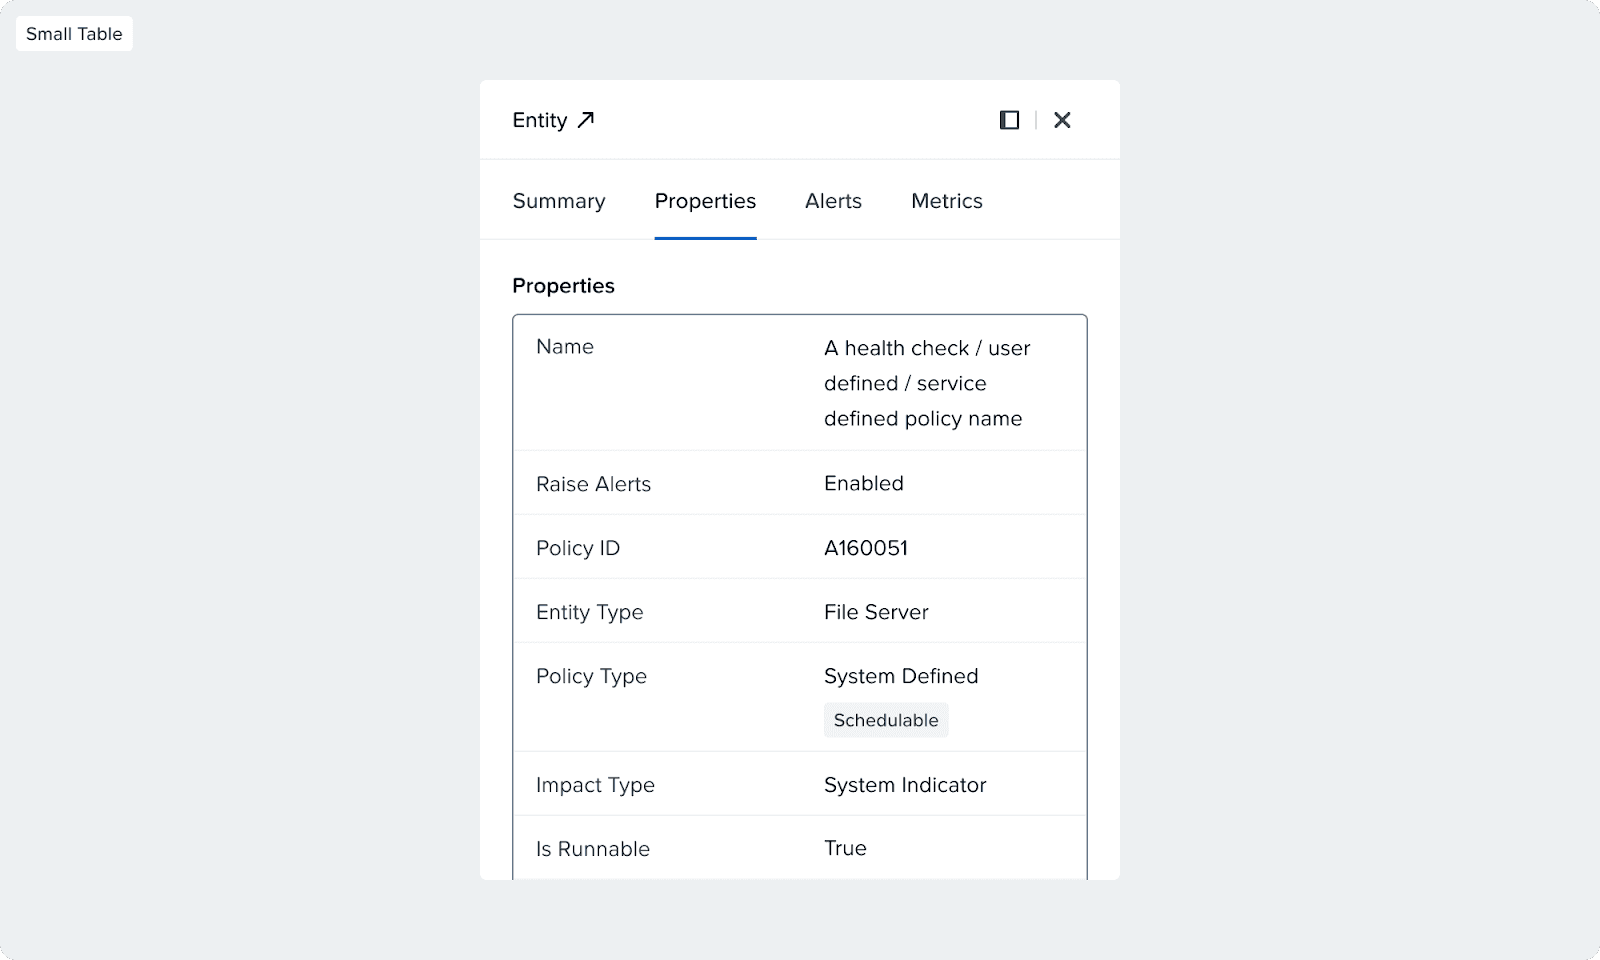Click the Small Table label
This screenshot has width=1600, height=960.
tap(74, 34)
